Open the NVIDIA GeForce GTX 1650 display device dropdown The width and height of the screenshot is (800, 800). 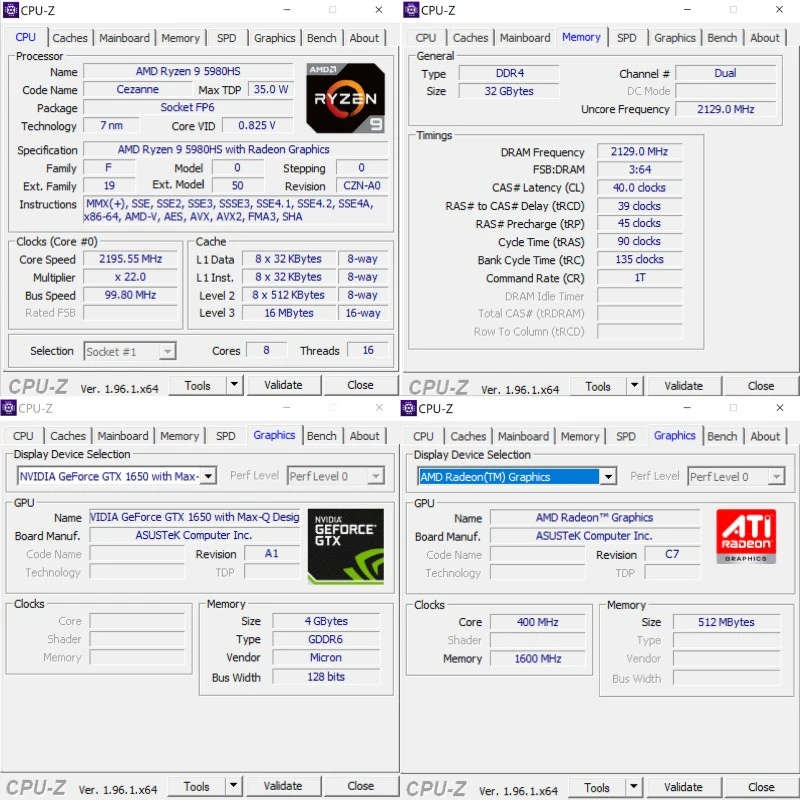[x=208, y=477]
